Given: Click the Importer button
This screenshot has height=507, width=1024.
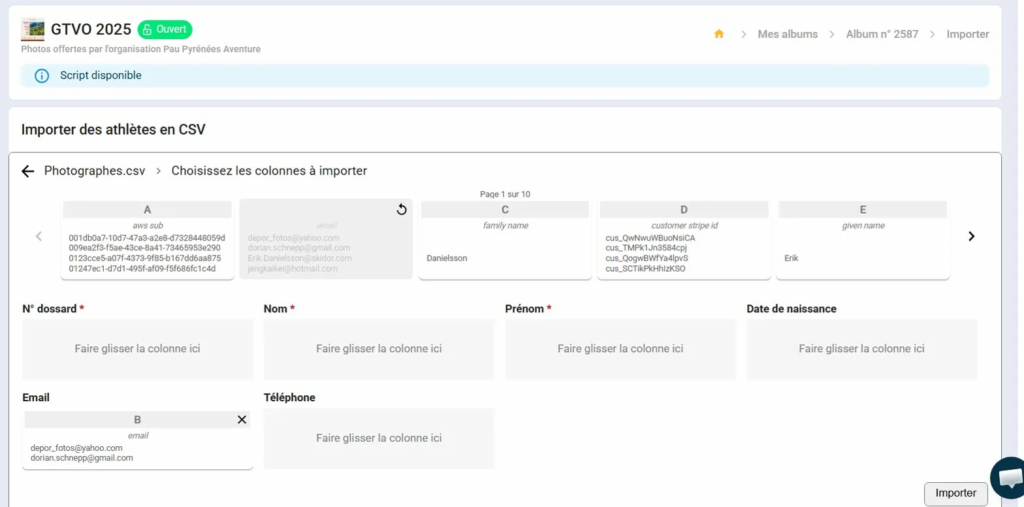Looking at the screenshot, I should 955,493.
